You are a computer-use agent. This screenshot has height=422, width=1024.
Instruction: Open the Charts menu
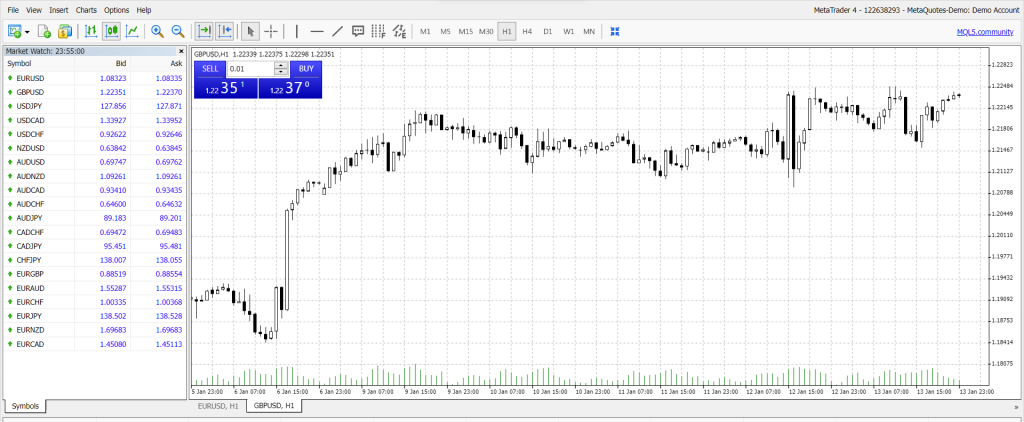click(x=86, y=9)
